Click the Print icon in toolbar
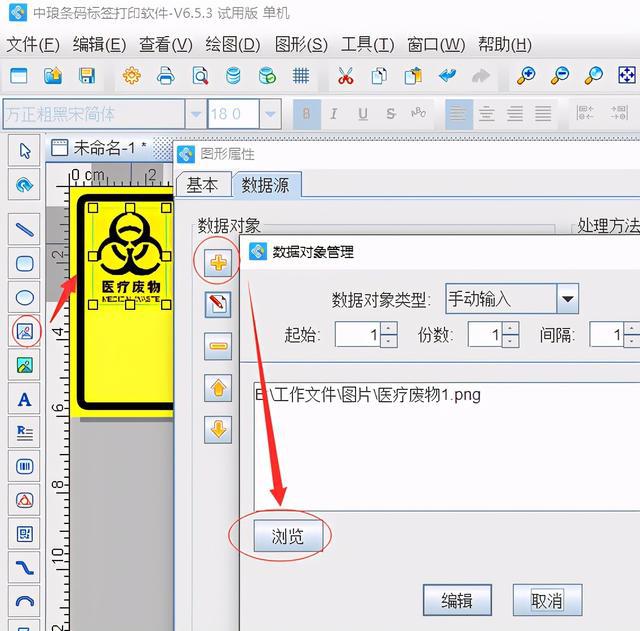Viewport: 640px width, 631px height. click(x=166, y=76)
